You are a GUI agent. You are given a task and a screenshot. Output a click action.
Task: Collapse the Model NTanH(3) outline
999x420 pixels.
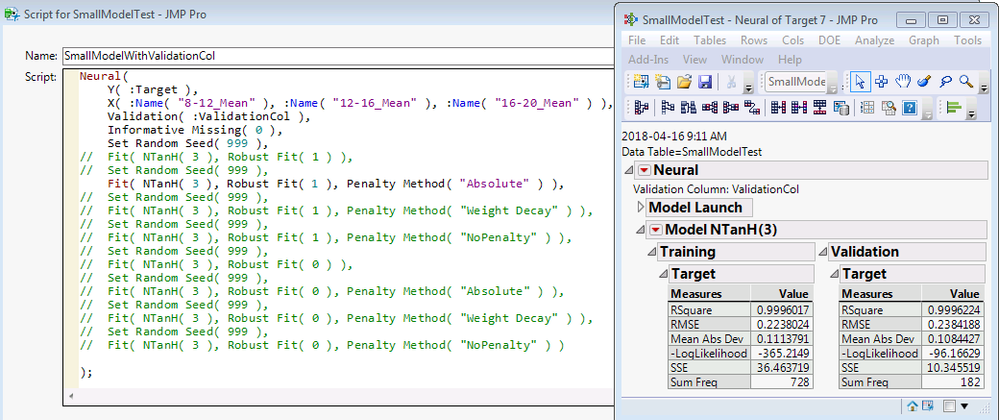pyautogui.click(x=641, y=229)
